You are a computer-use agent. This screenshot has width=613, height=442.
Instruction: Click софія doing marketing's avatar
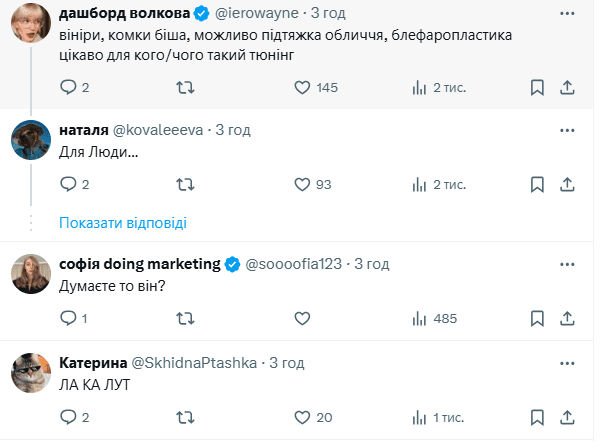31,273
